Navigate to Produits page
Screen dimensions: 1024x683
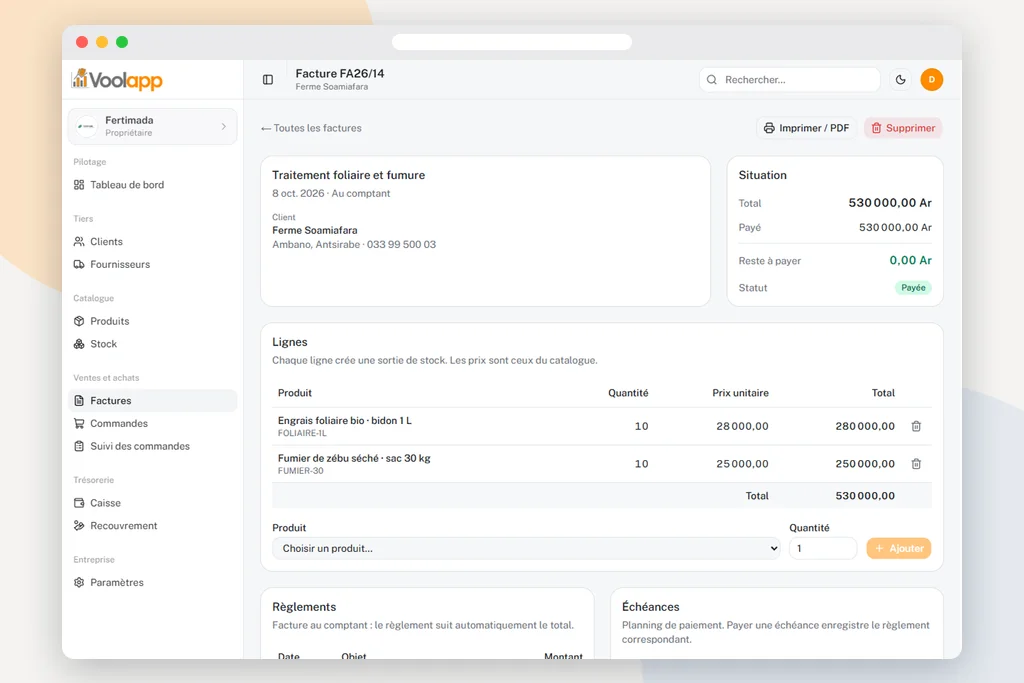(x=152, y=321)
